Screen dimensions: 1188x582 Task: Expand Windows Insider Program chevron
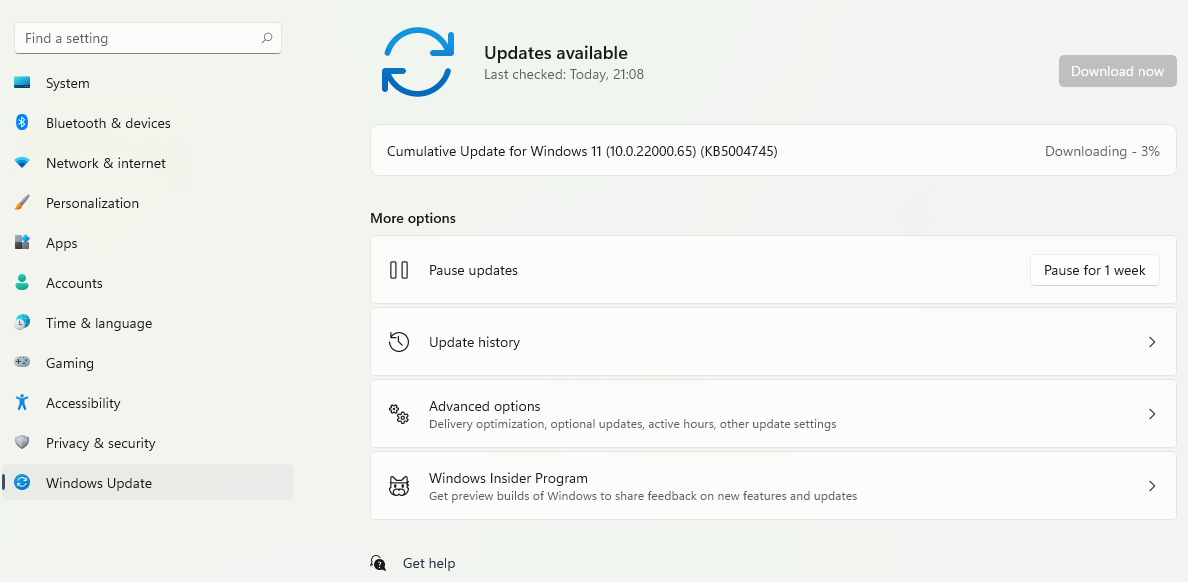click(x=1152, y=486)
